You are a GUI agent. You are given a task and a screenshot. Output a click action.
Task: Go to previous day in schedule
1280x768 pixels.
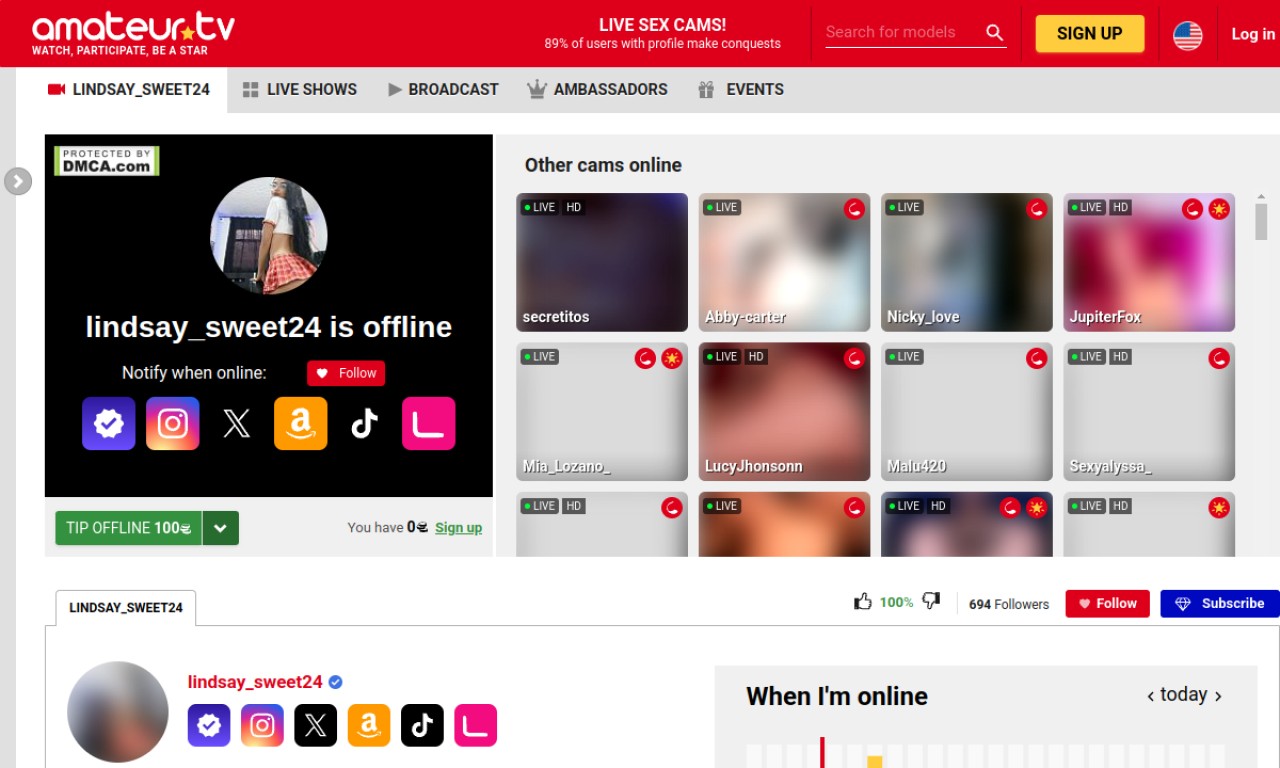point(1151,696)
